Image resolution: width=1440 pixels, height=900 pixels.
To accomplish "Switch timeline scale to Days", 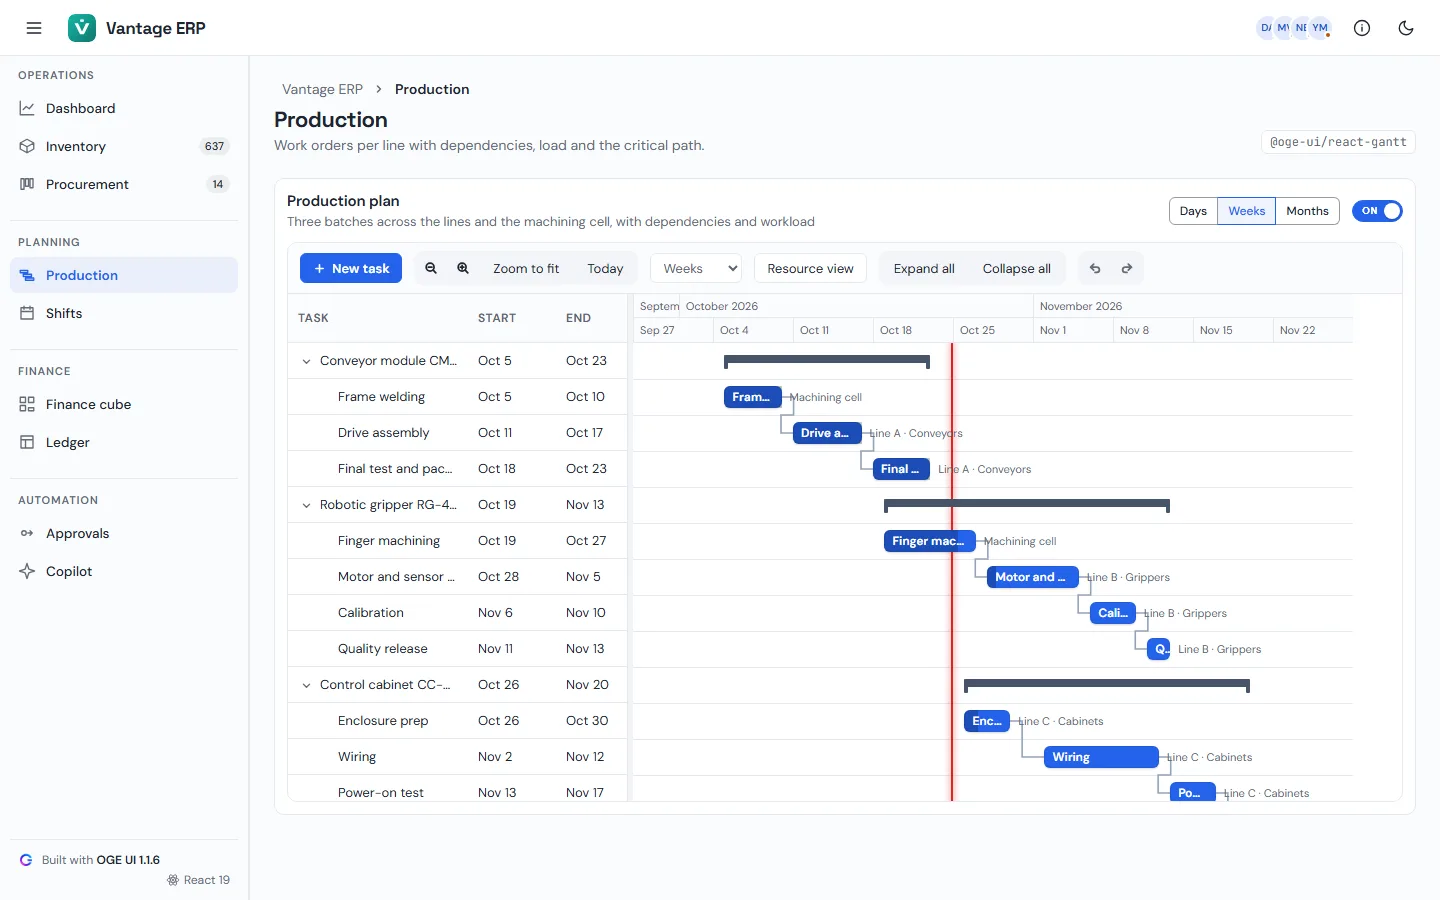I will click(1193, 211).
